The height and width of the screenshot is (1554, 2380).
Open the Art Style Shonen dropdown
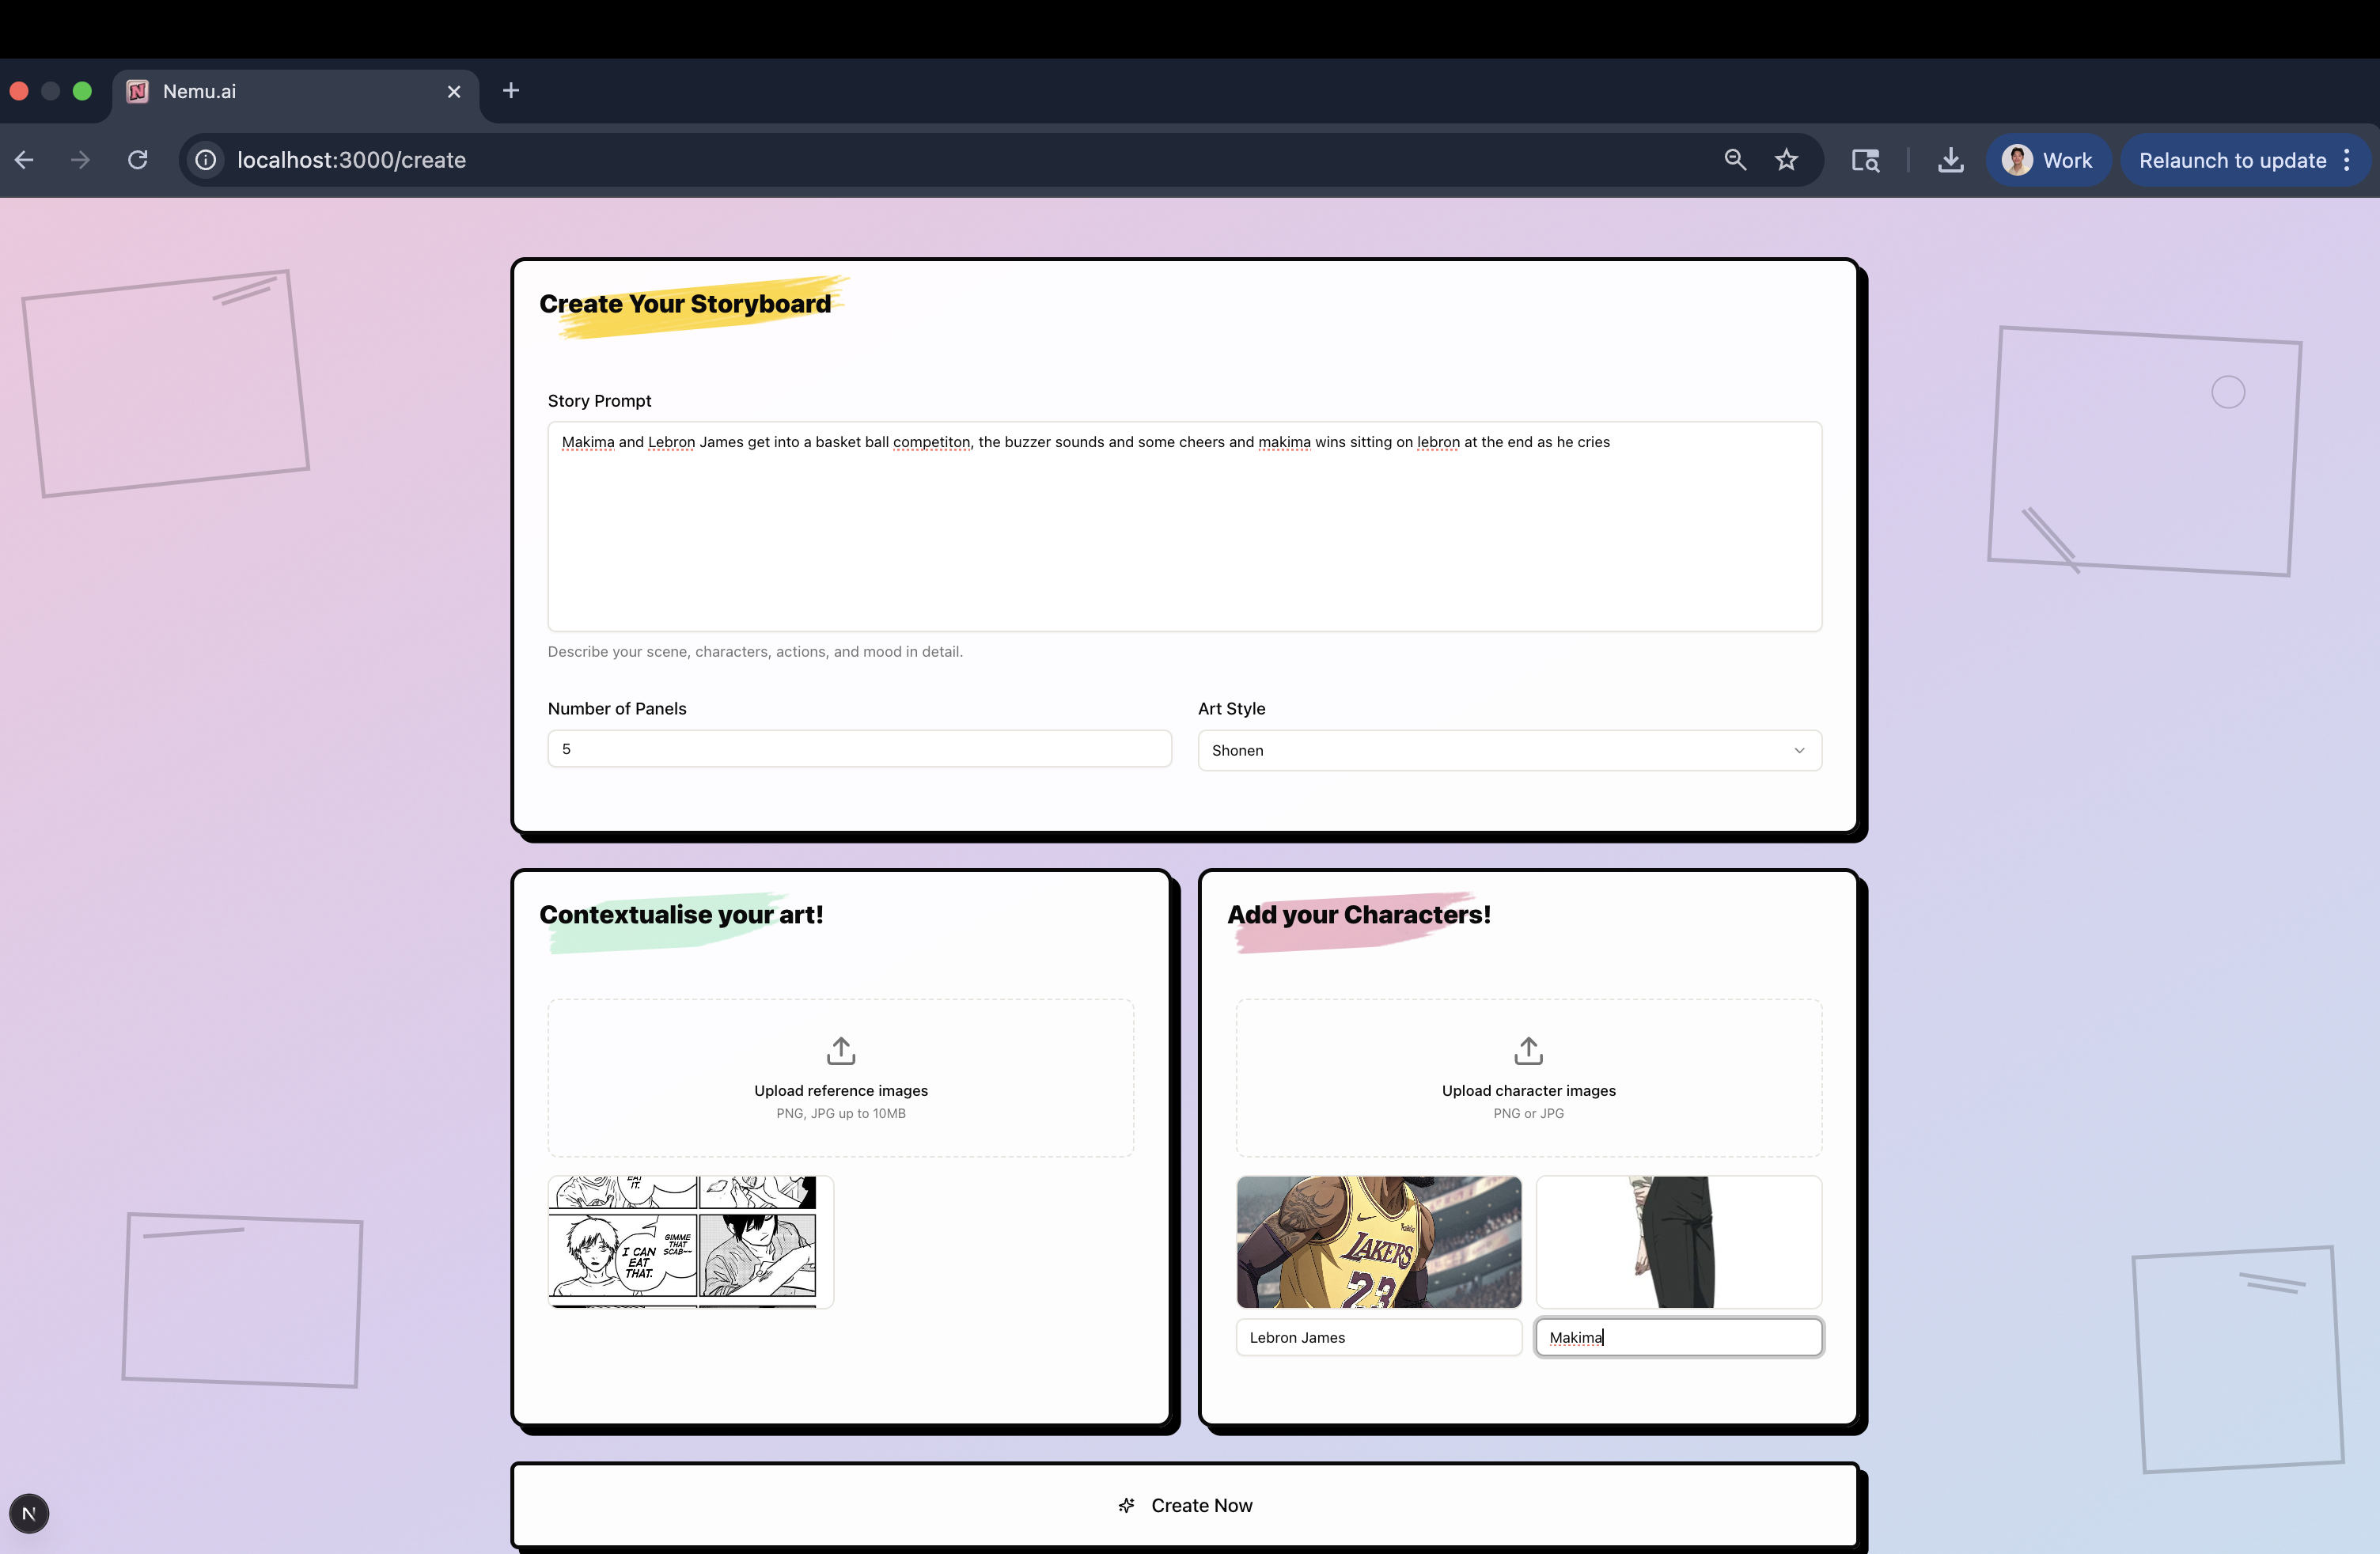click(1509, 750)
